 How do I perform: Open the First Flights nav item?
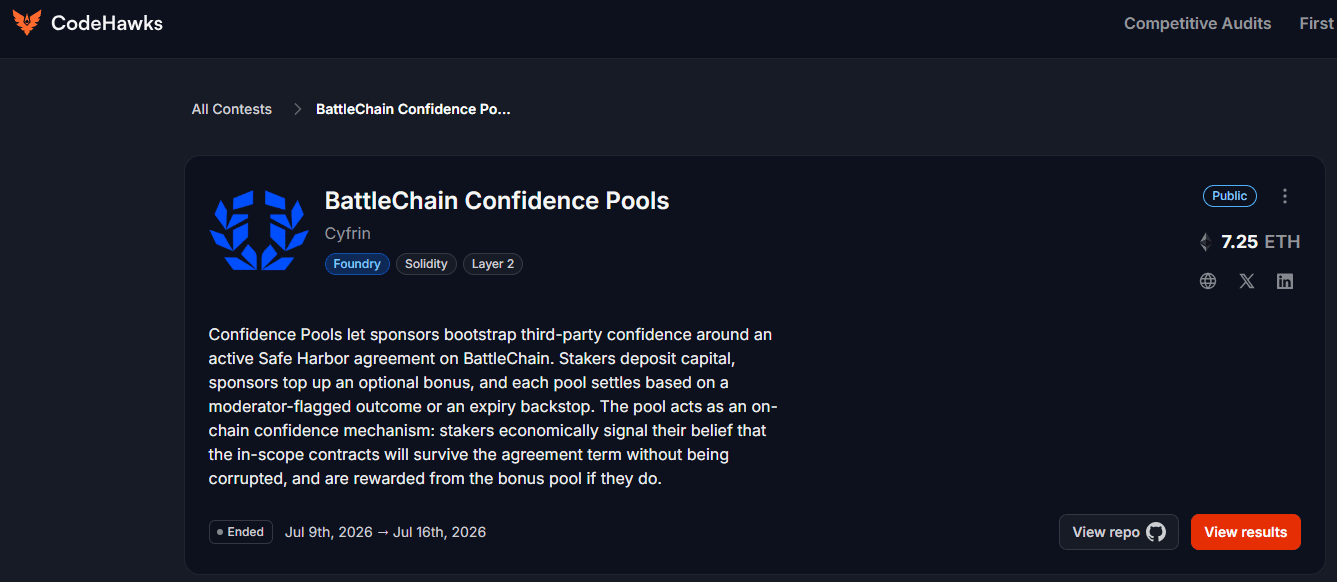point(1317,23)
